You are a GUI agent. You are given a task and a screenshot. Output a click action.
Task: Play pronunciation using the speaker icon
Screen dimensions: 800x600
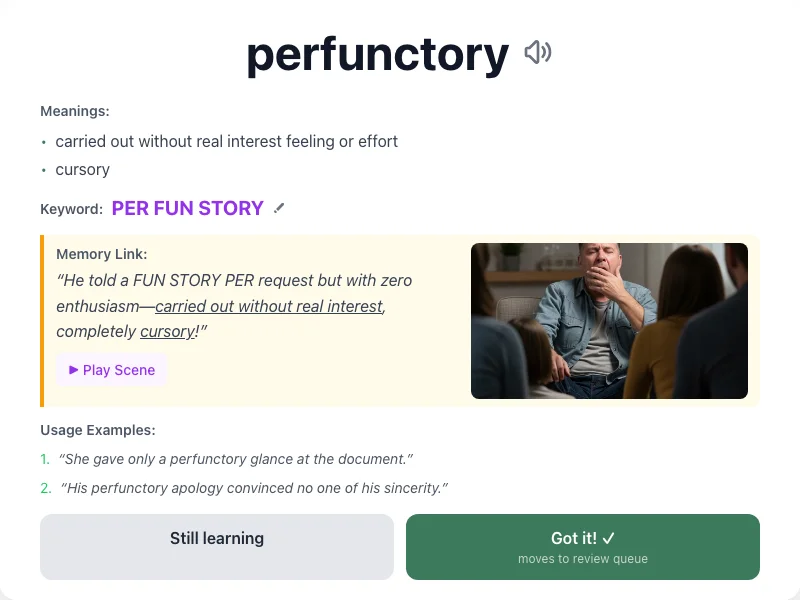pyautogui.click(x=538, y=53)
